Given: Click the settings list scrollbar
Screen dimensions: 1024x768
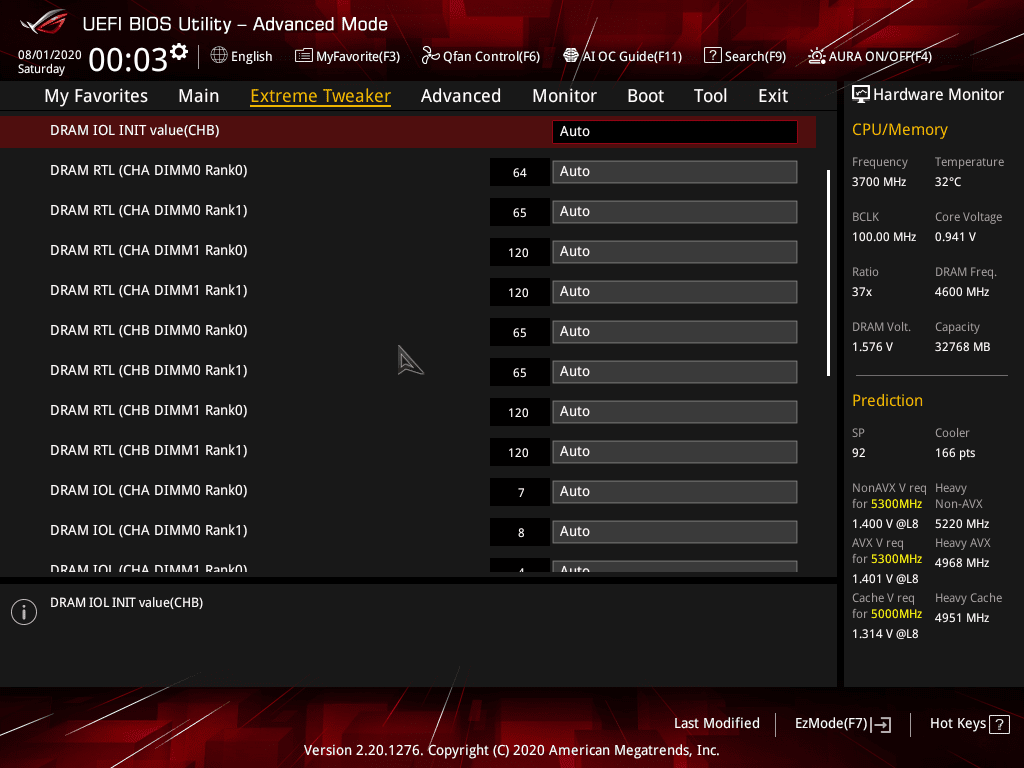Looking at the screenshot, I should [828, 273].
